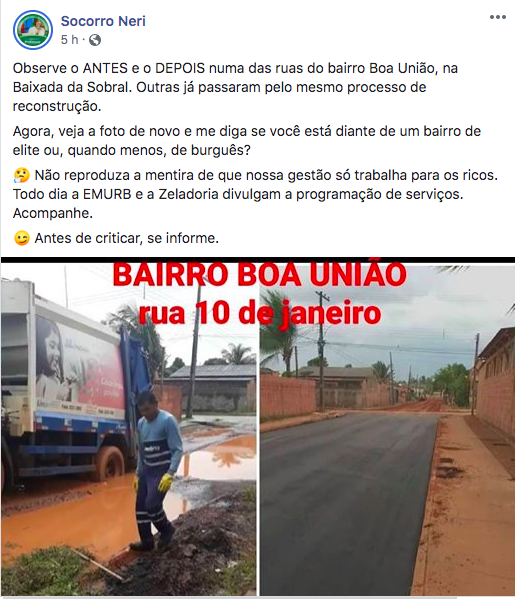Click the word Acompanhe in the post text
515x599 pixels.
(53, 213)
